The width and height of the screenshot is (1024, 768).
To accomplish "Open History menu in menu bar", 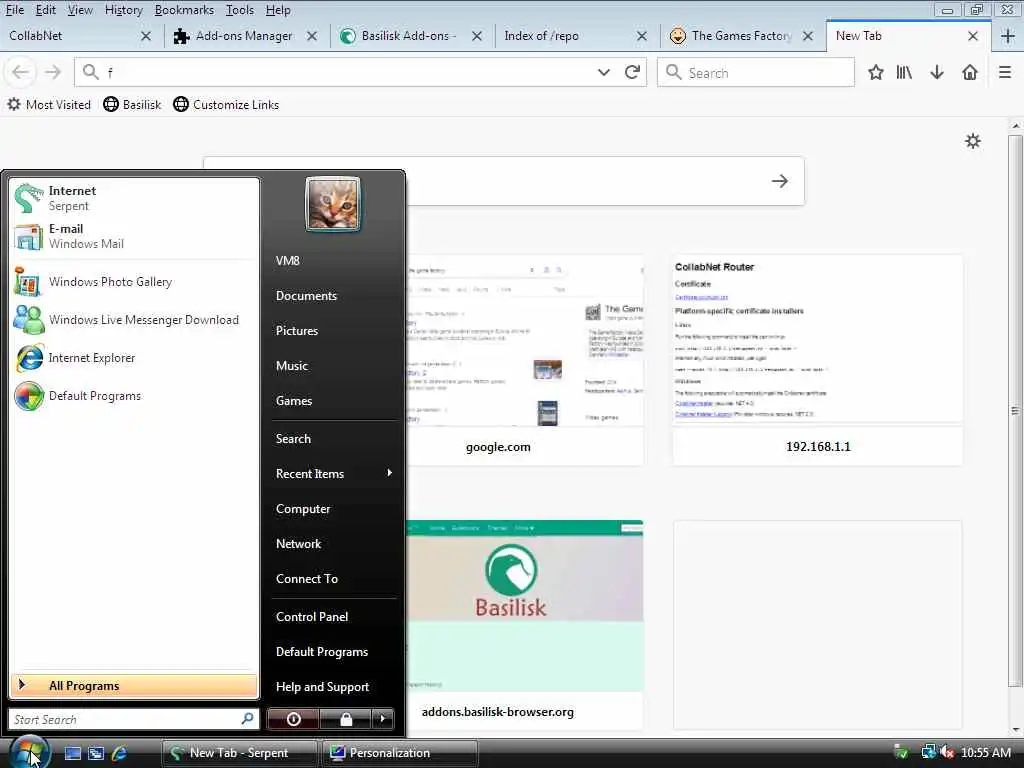I will point(123,10).
